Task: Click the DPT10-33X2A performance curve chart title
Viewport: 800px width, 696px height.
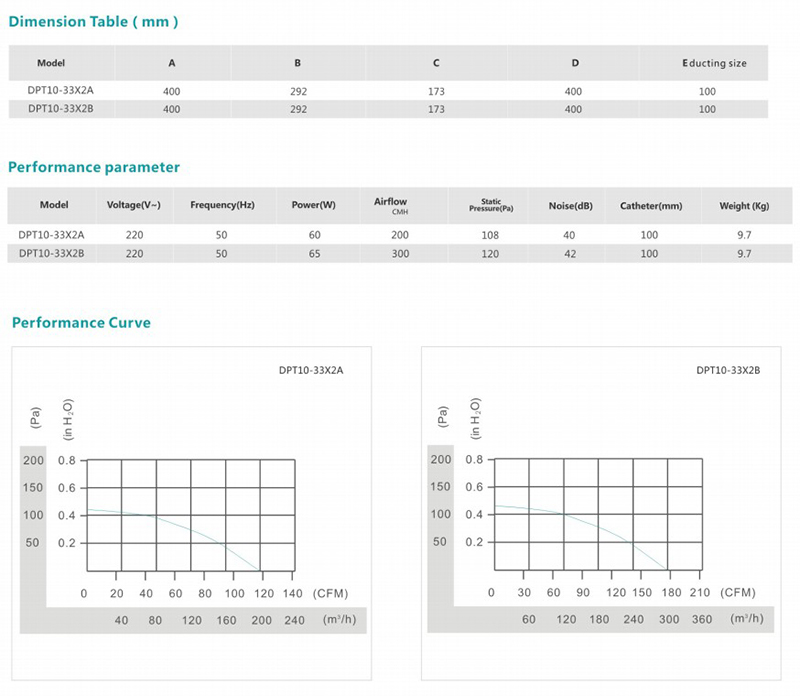Action: [x=311, y=369]
